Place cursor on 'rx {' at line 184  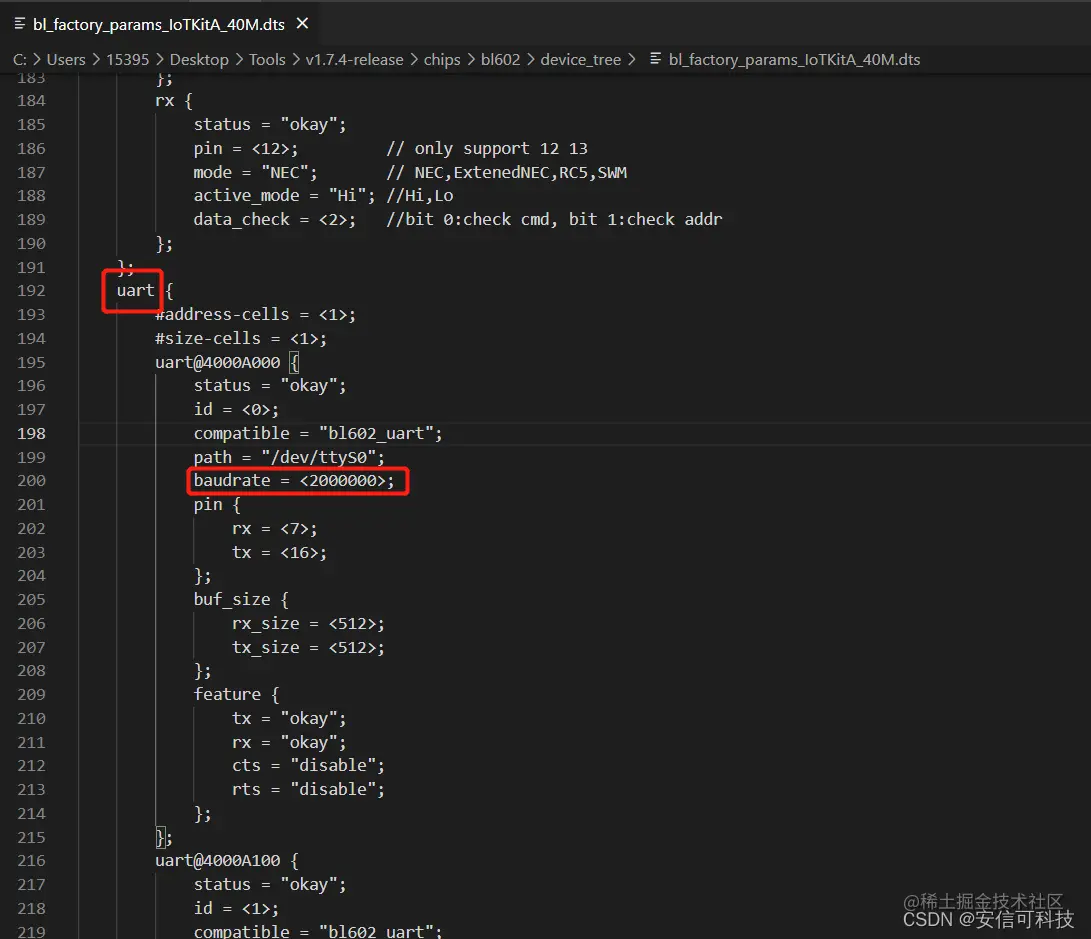(173, 101)
